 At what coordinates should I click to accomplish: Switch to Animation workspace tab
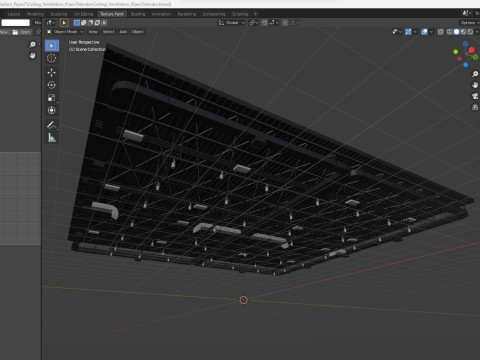coord(161,14)
